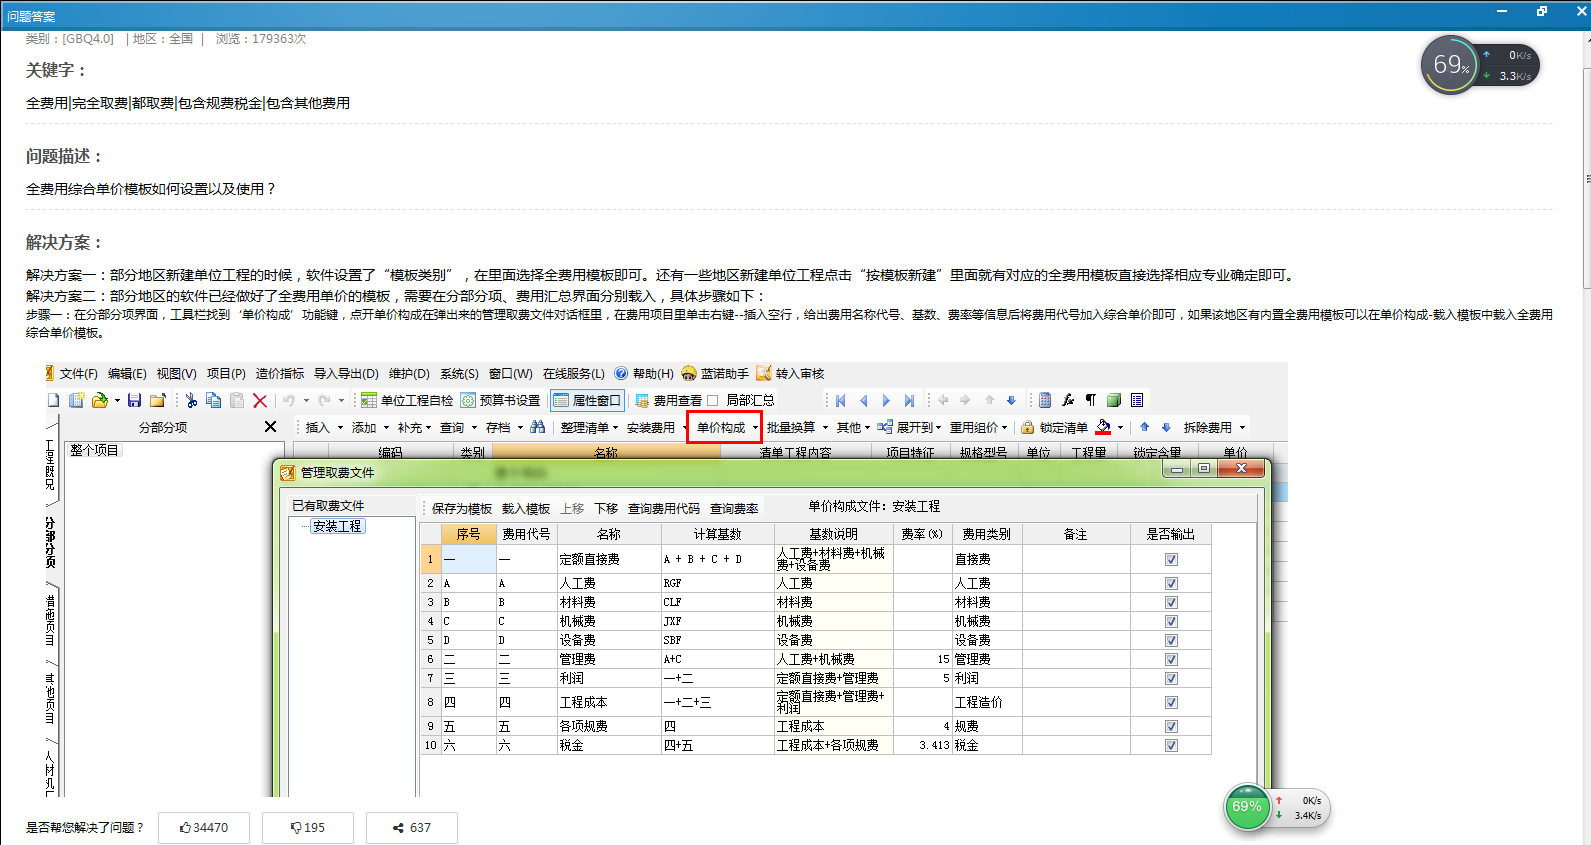Click the 费率 cell of 管理费 row
Screen dimensions: 1591x845
coord(922,659)
